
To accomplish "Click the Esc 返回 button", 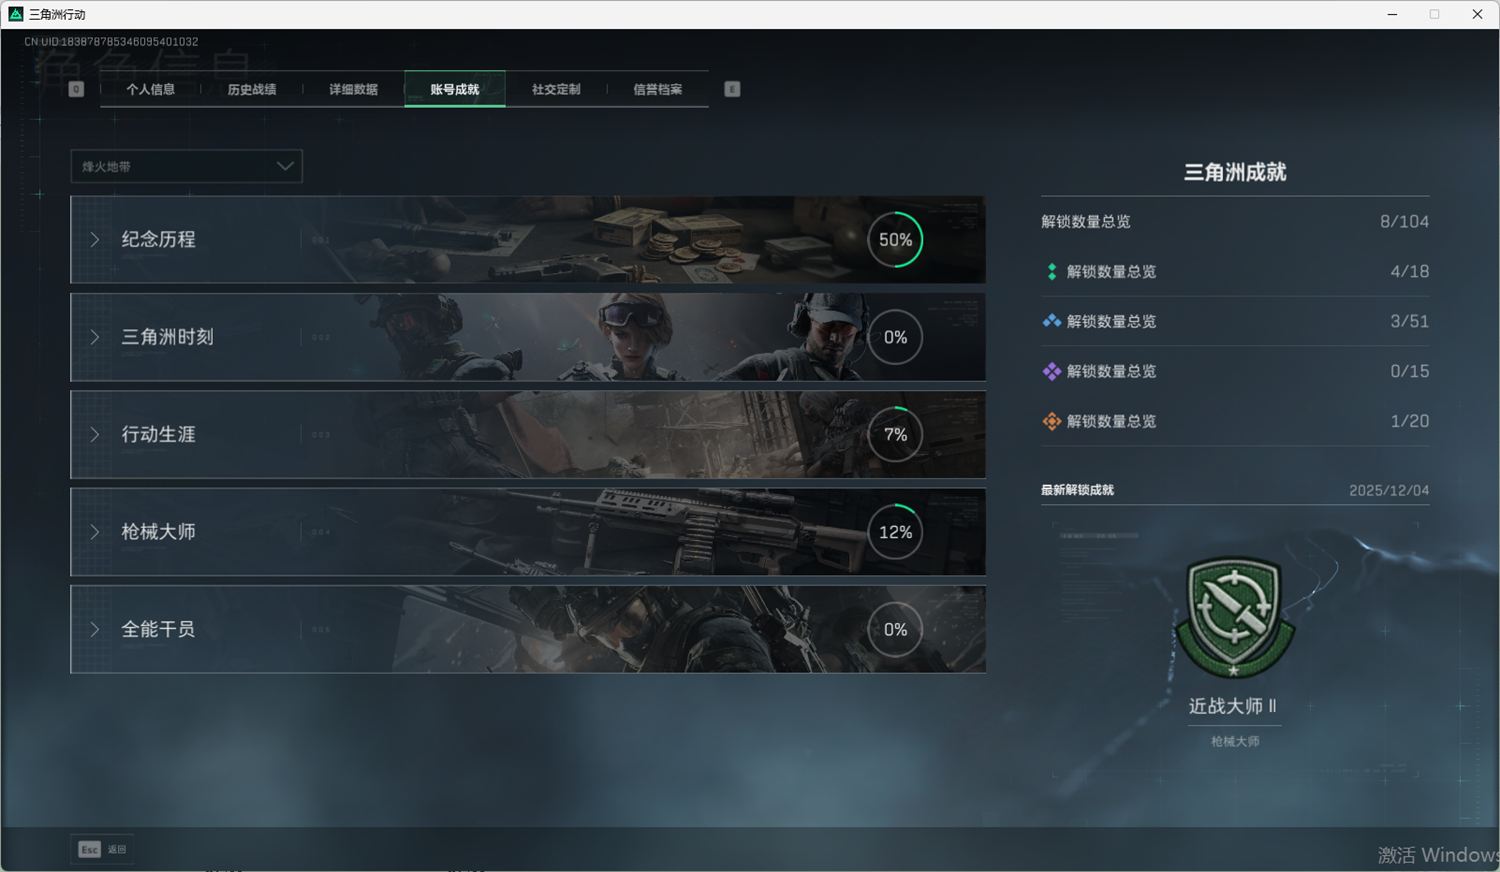I will pos(102,849).
